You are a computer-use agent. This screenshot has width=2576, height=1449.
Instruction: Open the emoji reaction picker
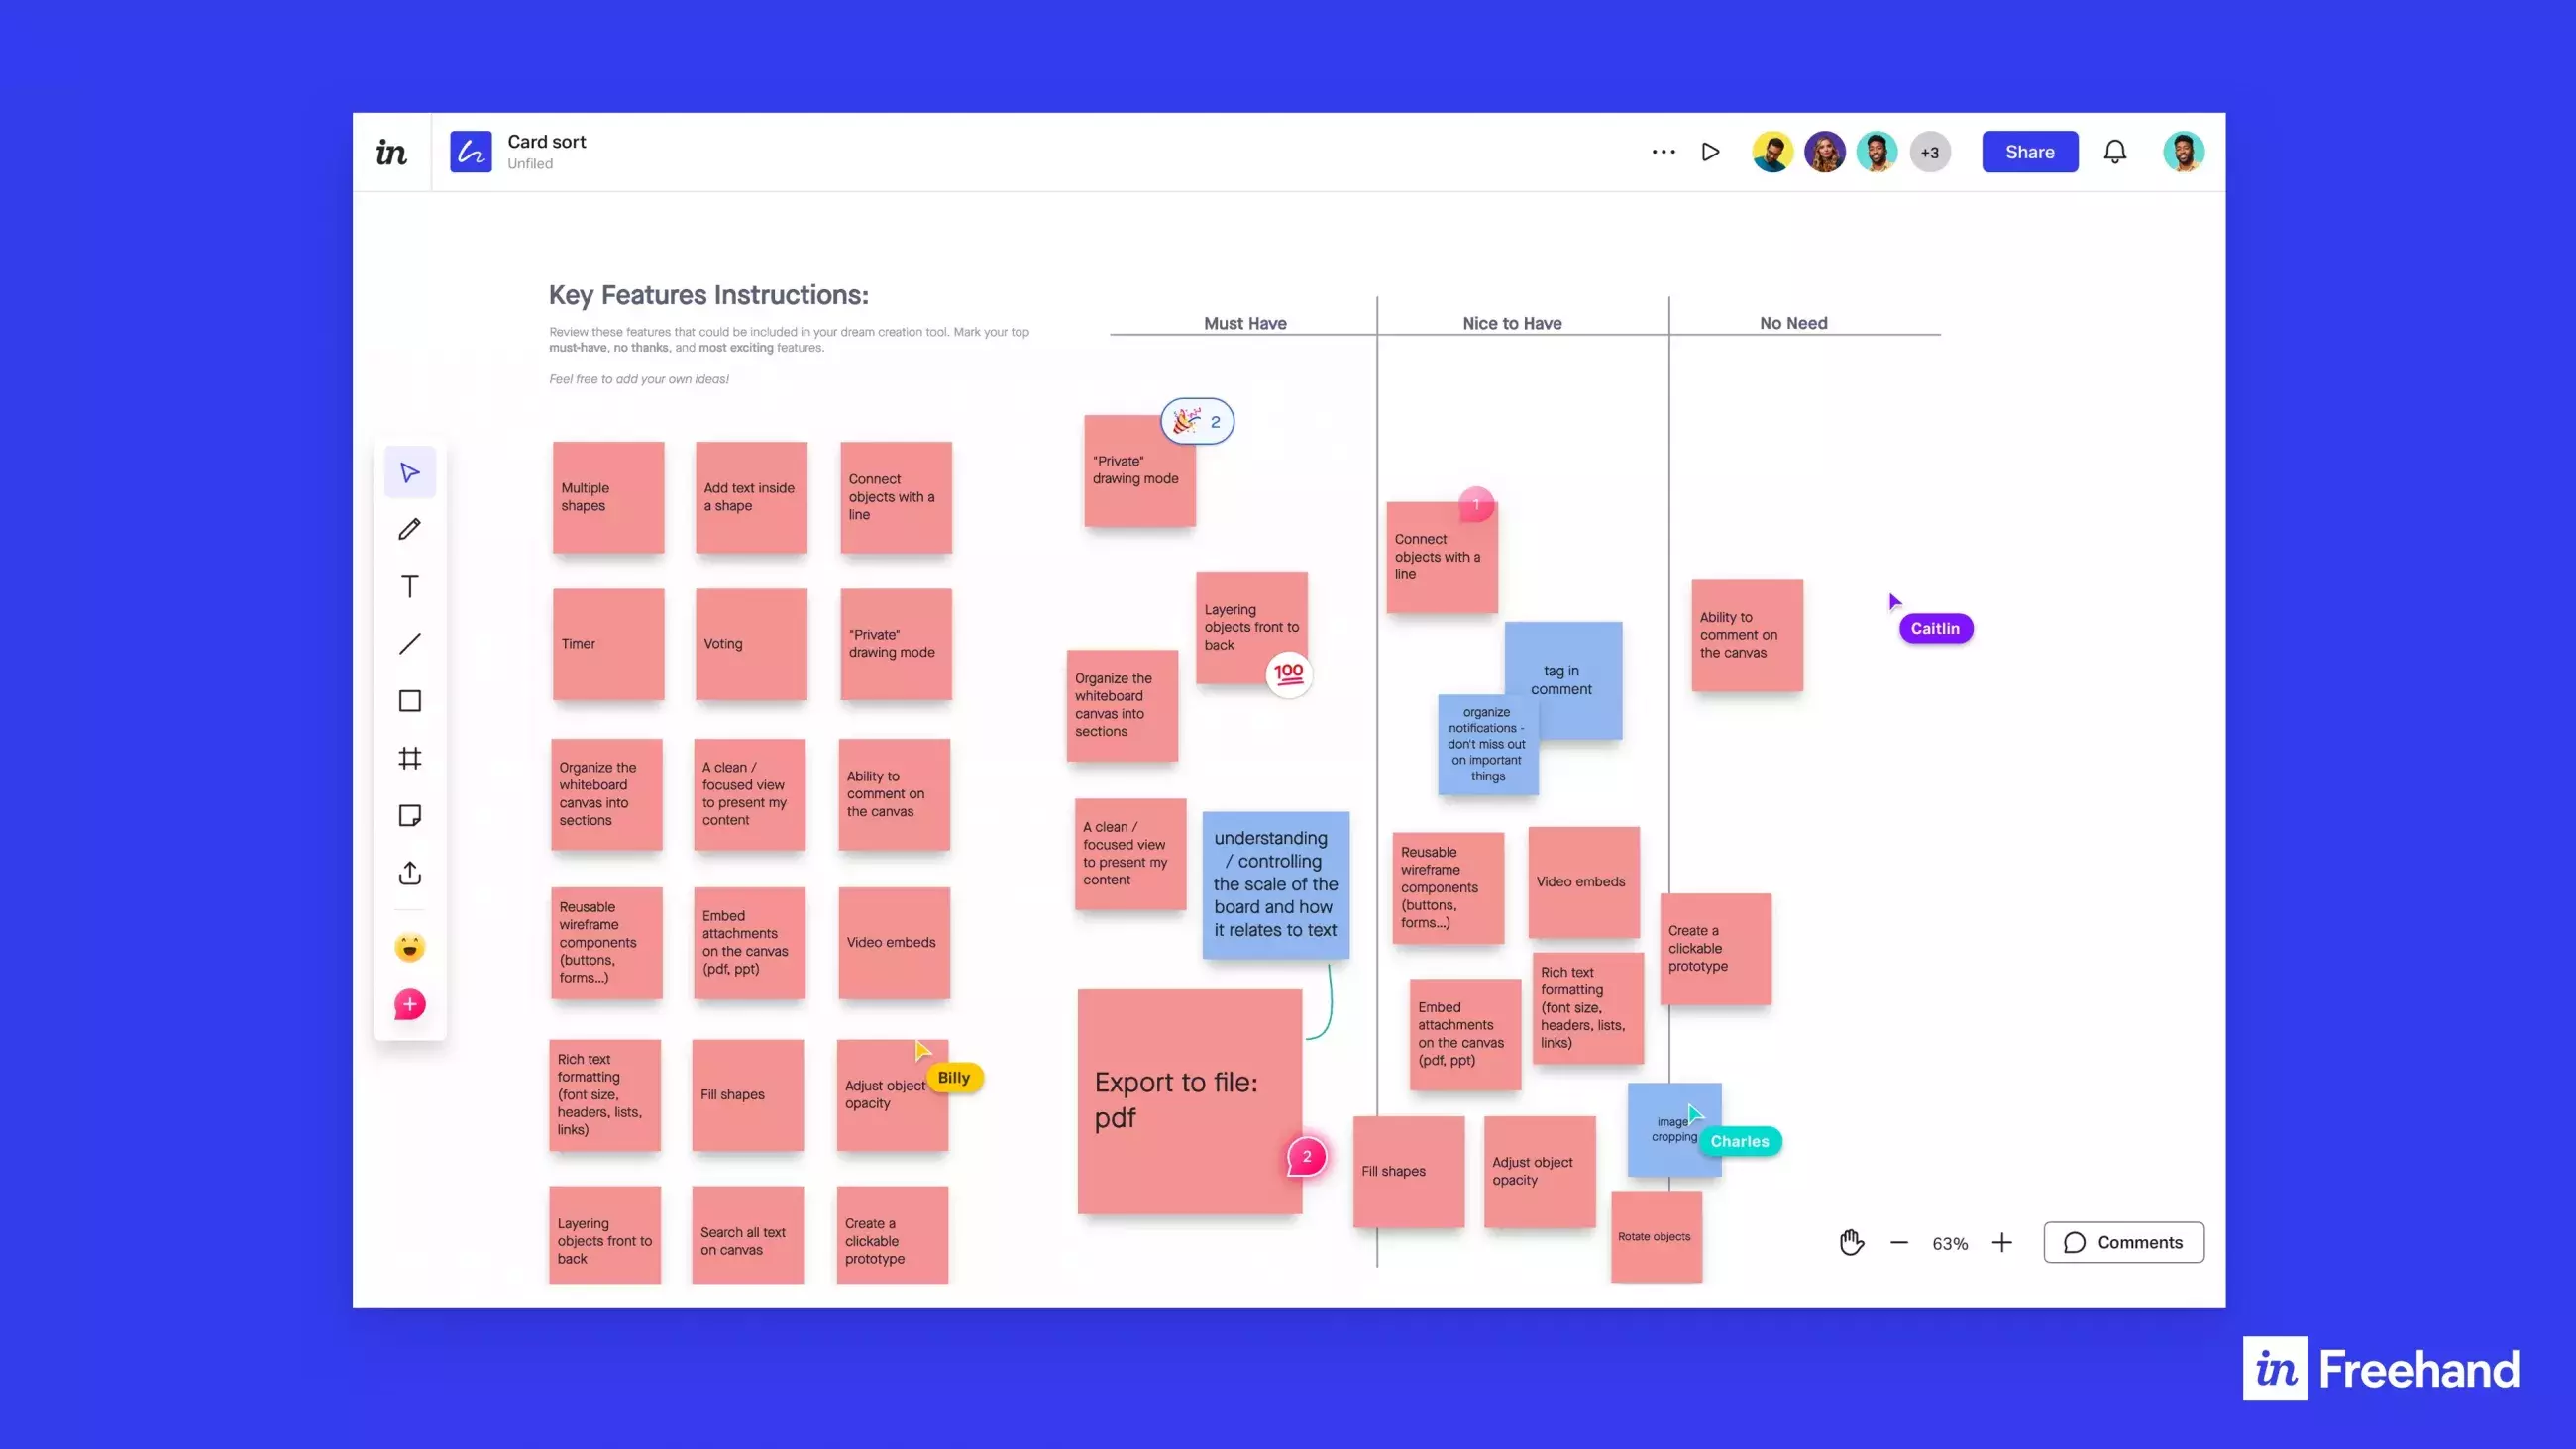point(409,946)
